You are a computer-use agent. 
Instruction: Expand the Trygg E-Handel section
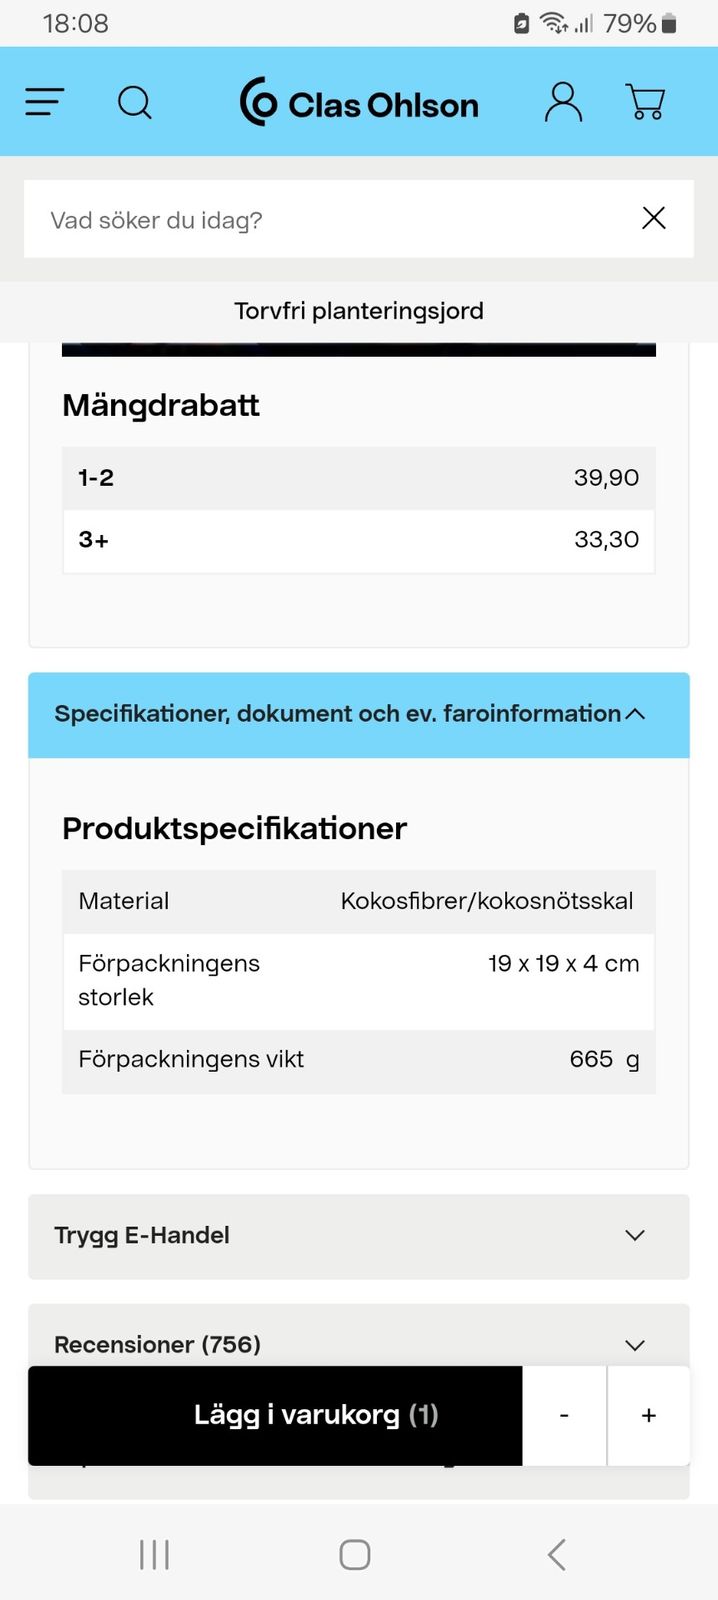[358, 1236]
